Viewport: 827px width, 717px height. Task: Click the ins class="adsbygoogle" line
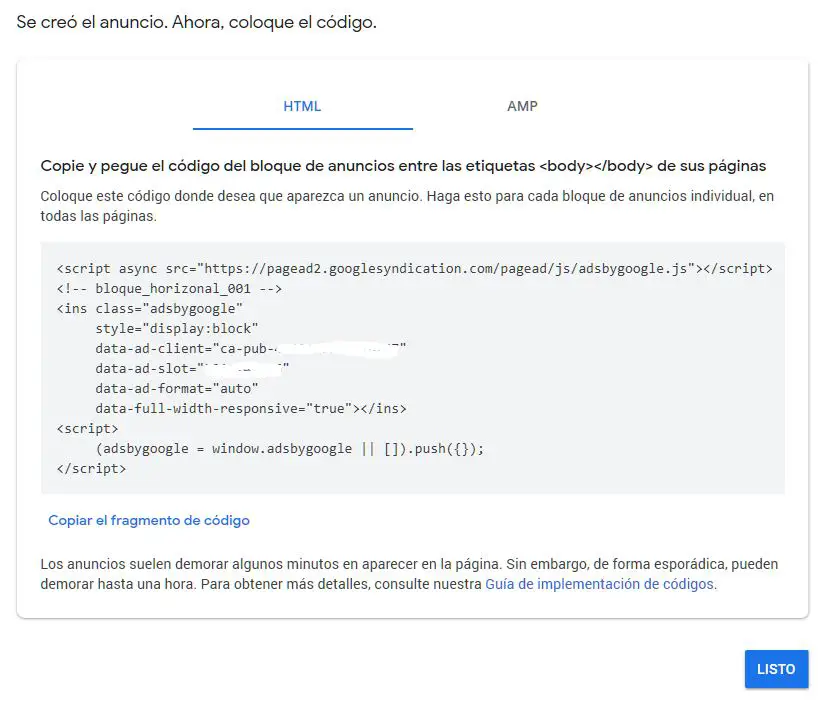pyautogui.click(x=150, y=309)
